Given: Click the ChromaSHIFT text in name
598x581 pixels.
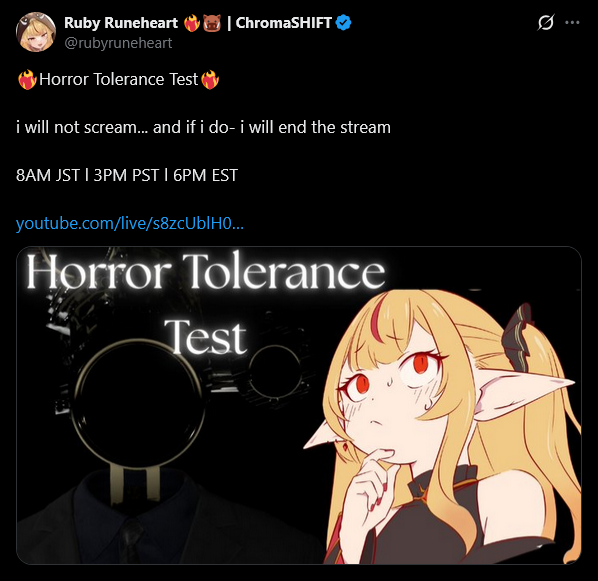Looking at the screenshot, I should click(283, 23).
